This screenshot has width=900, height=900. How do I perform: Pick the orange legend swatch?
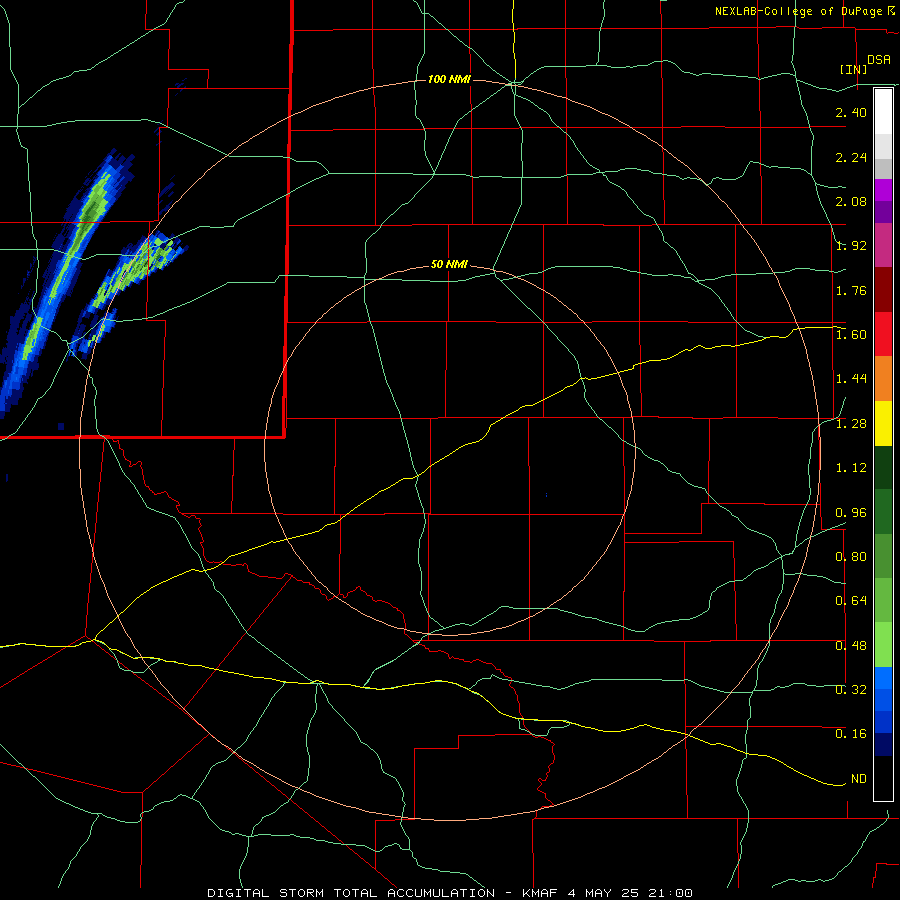point(883,379)
